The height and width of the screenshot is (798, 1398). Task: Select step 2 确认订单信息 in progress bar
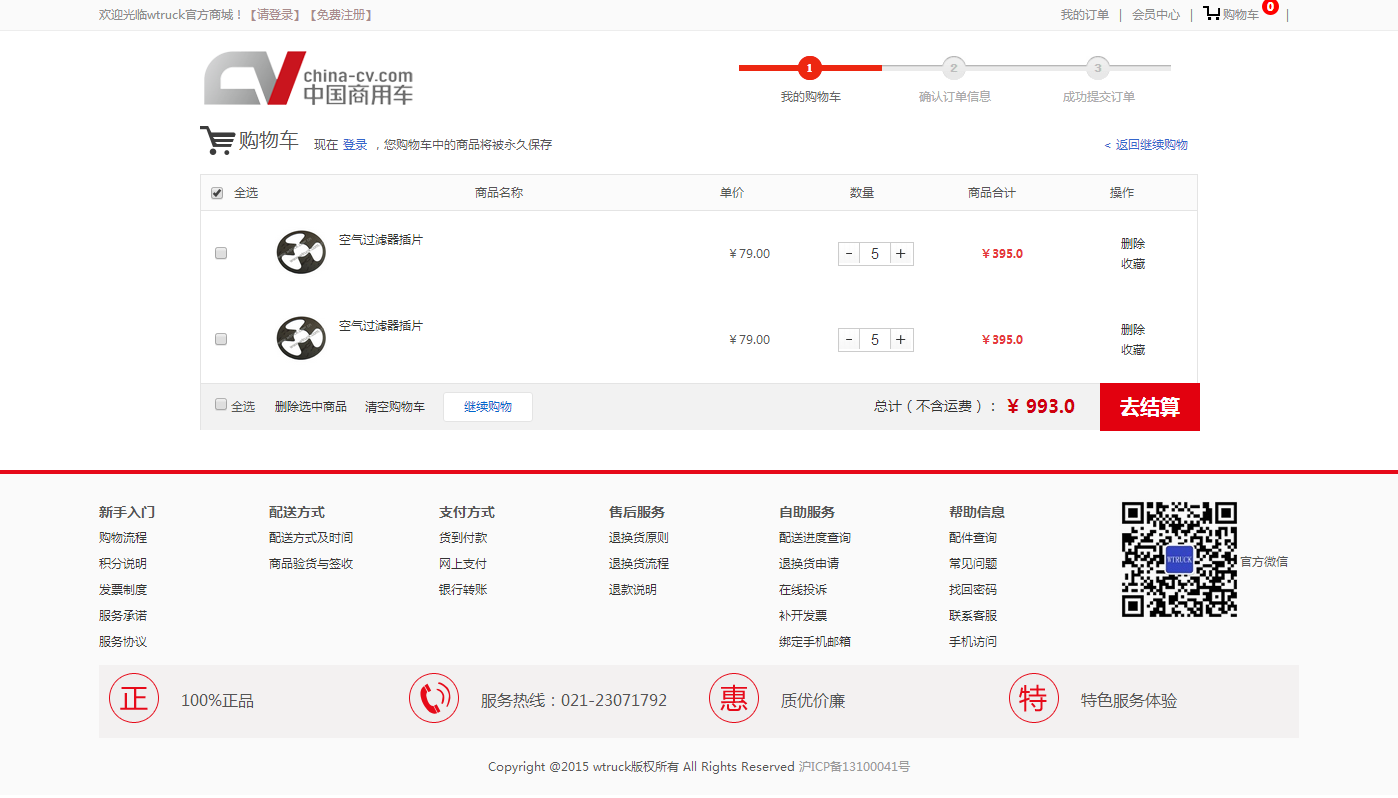pyautogui.click(x=954, y=69)
